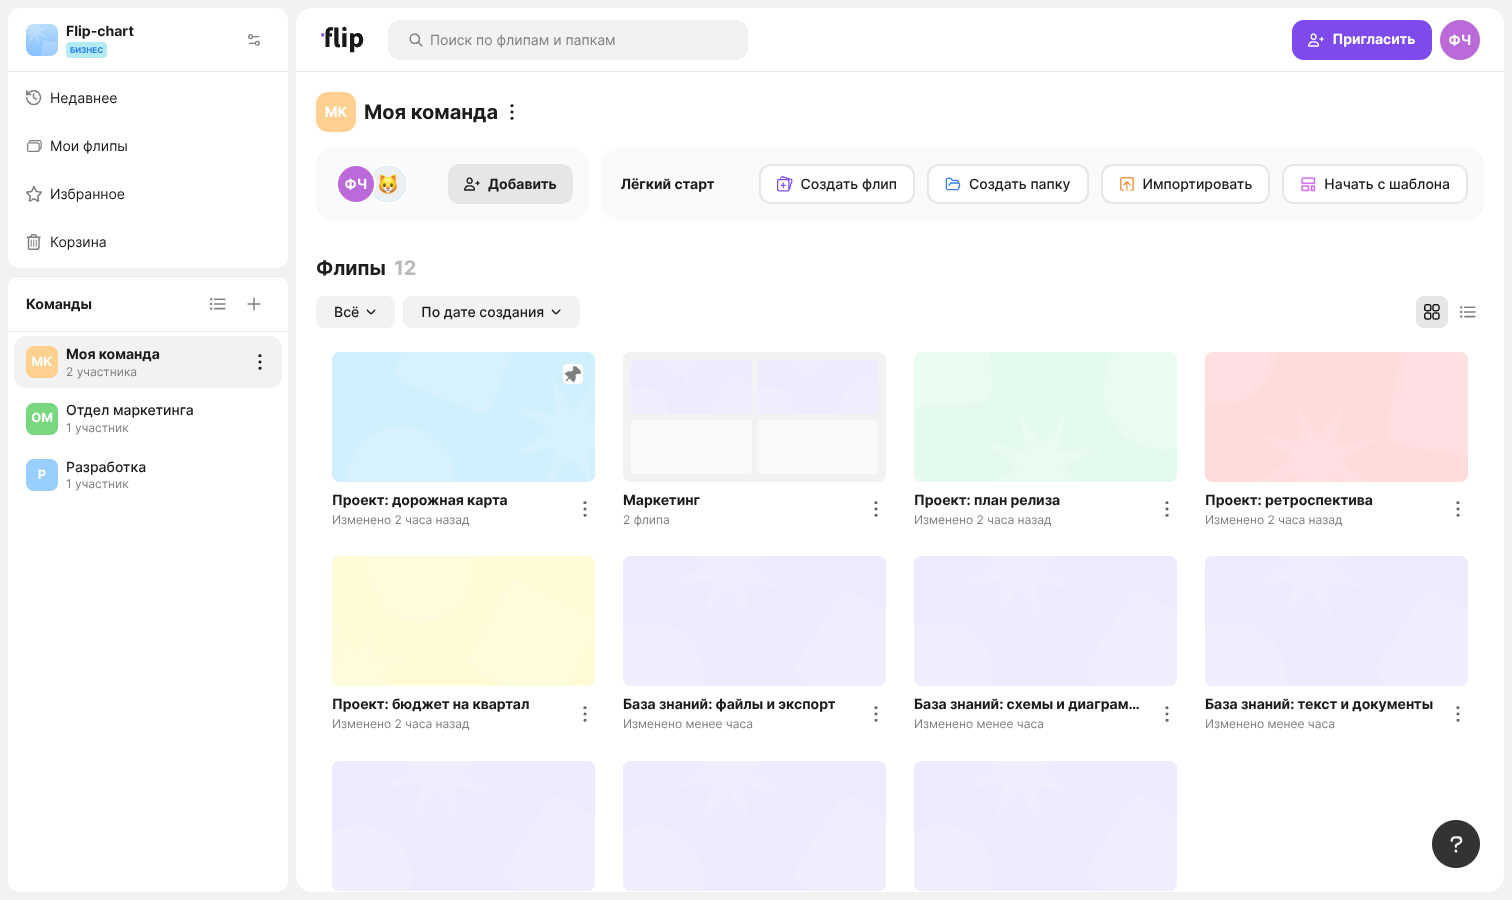Expand the Всё filter dropdown
This screenshot has height=900, width=1512.
(x=355, y=312)
